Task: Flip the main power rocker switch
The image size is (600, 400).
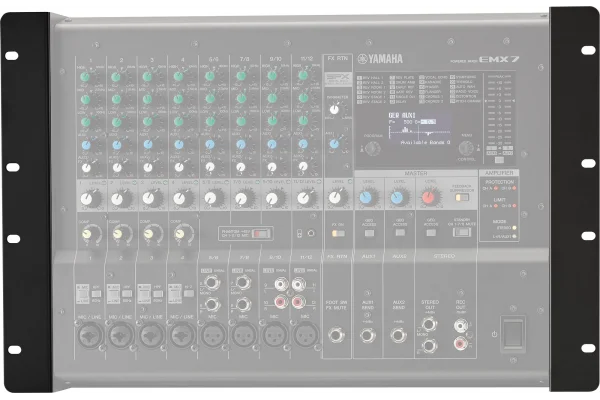Action: click(513, 333)
